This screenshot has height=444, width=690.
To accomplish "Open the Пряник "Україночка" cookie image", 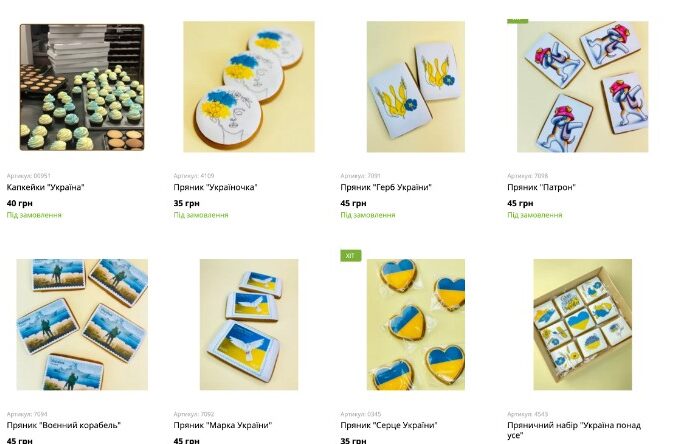I will pyautogui.click(x=249, y=87).
